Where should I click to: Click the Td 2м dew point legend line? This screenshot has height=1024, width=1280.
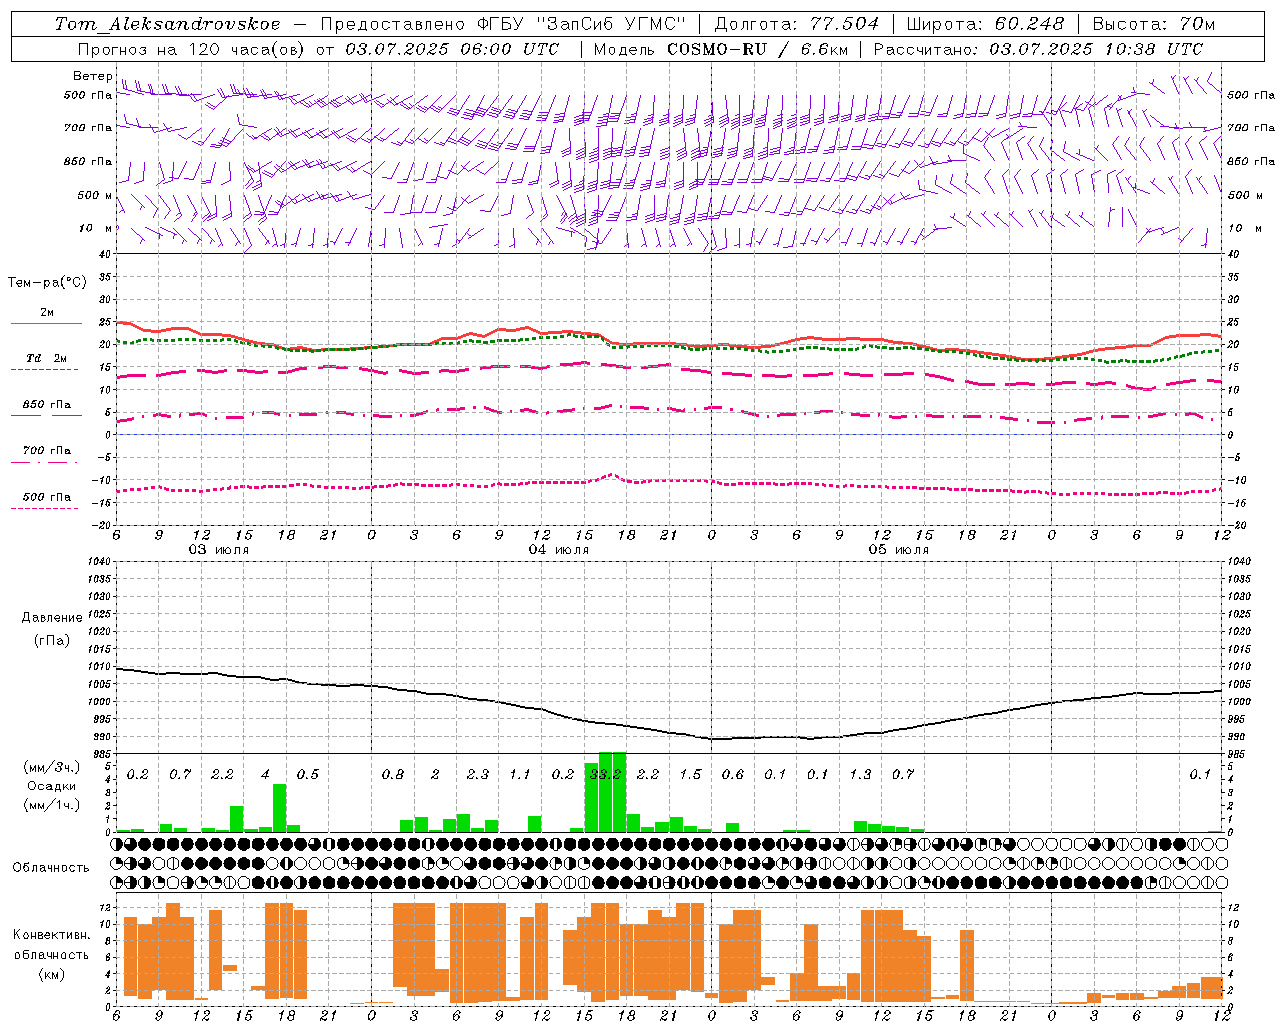click(x=44, y=370)
